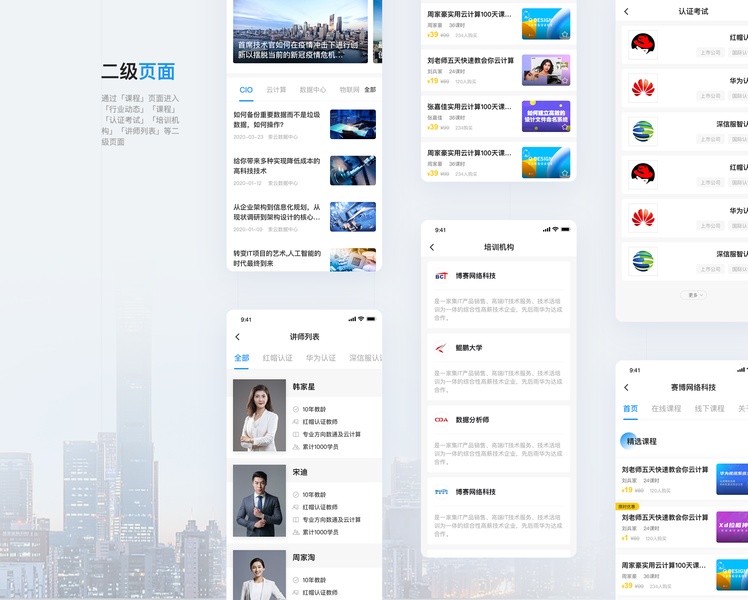The width and height of the screenshot is (748, 600).
Task: Select 线下课程 tab in 赛博网络科技 screen
Action: (x=709, y=408)
